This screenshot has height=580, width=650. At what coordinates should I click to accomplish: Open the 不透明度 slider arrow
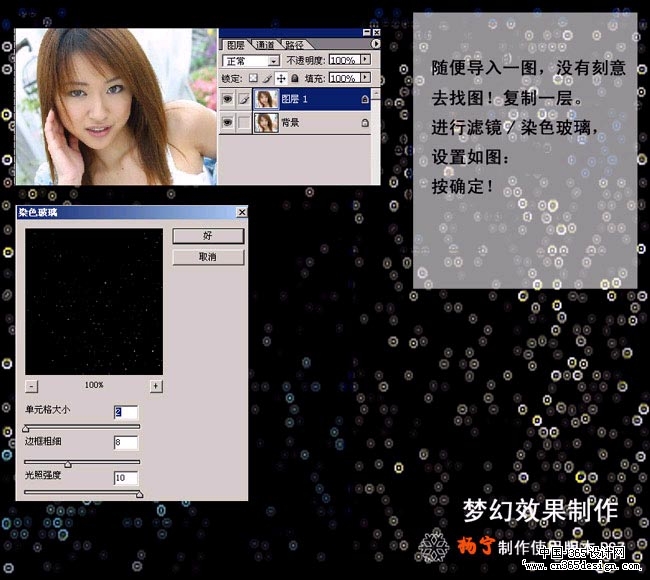[x=365, y=60]
